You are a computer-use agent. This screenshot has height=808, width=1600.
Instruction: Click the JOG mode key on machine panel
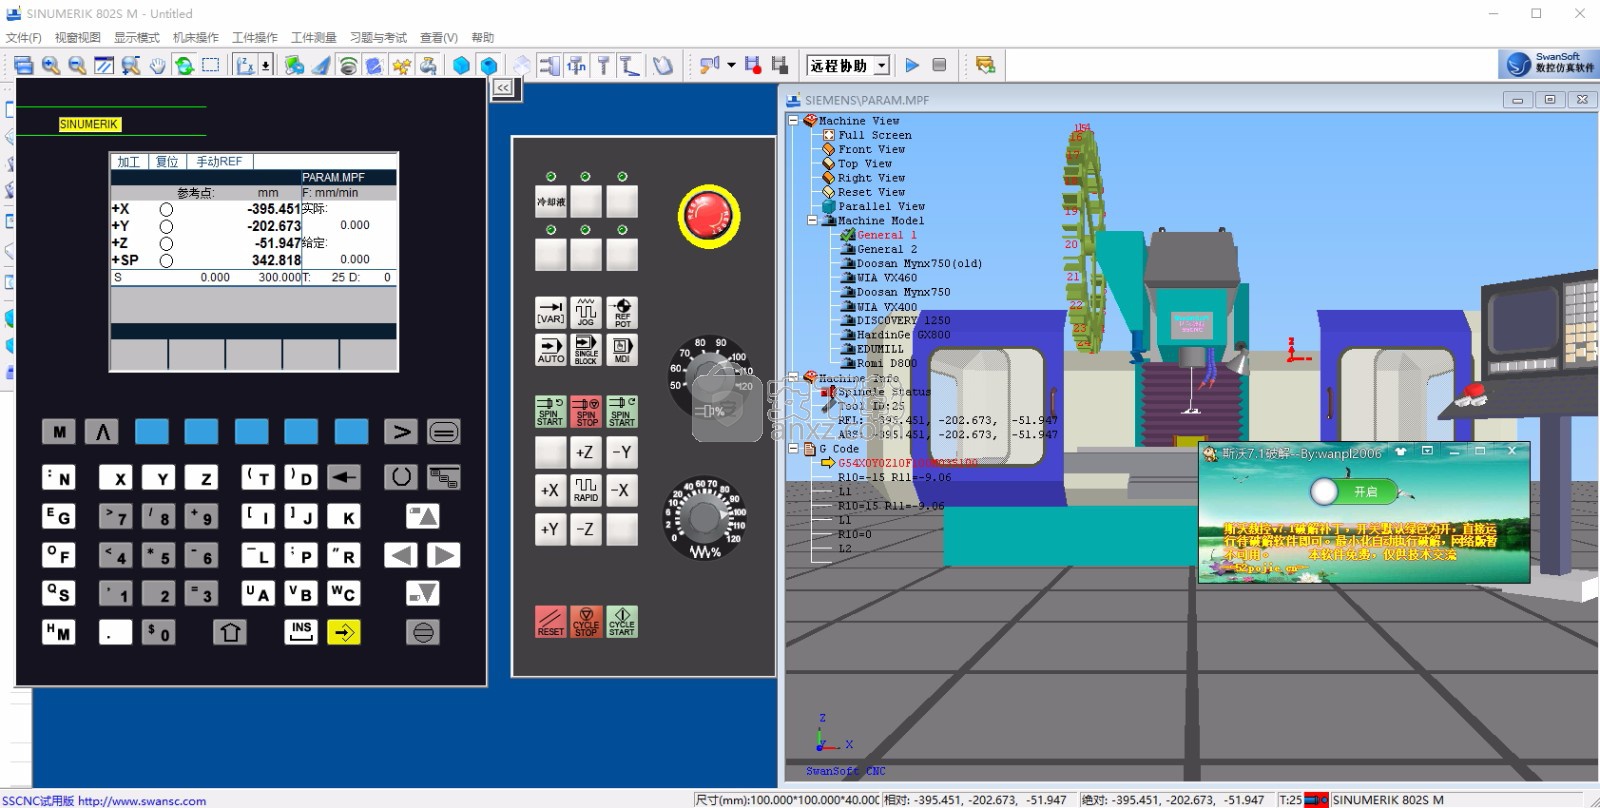pyautogui.click(x=586, y=312)
